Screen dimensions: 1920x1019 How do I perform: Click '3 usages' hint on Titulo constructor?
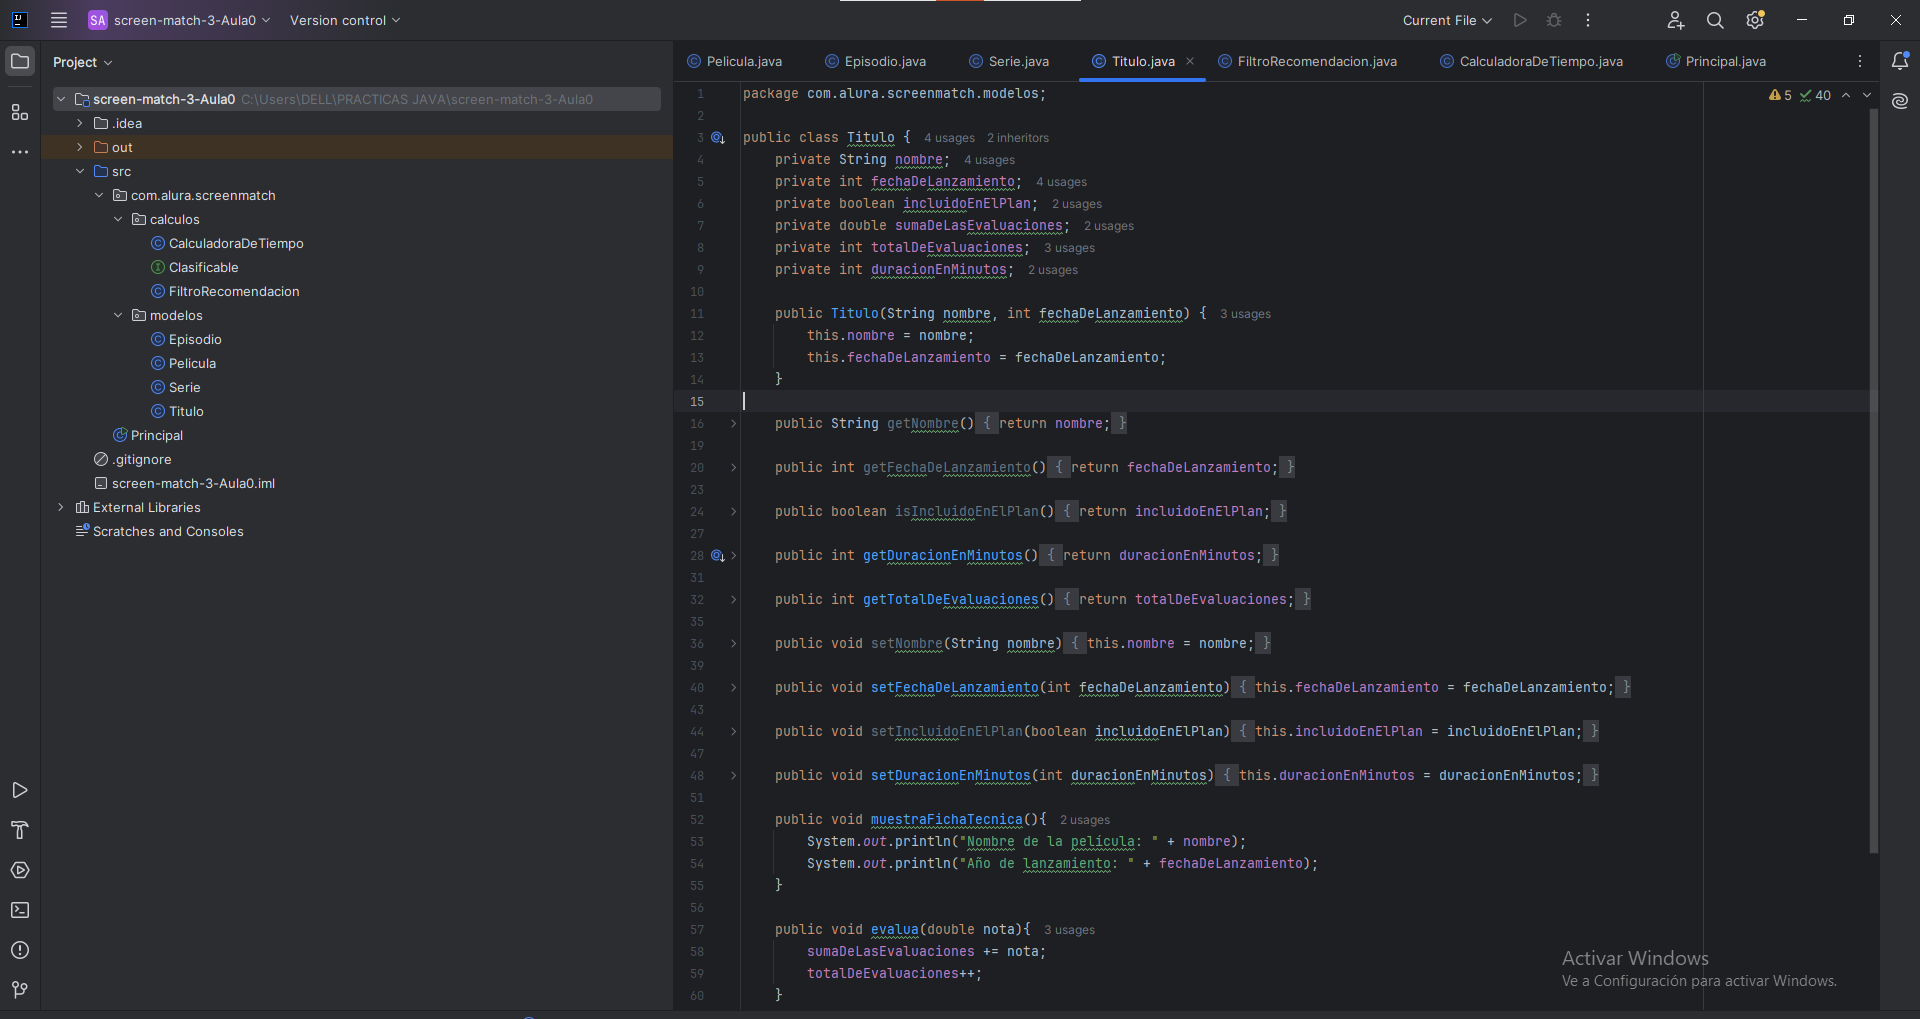click(x=1245, y=314)
